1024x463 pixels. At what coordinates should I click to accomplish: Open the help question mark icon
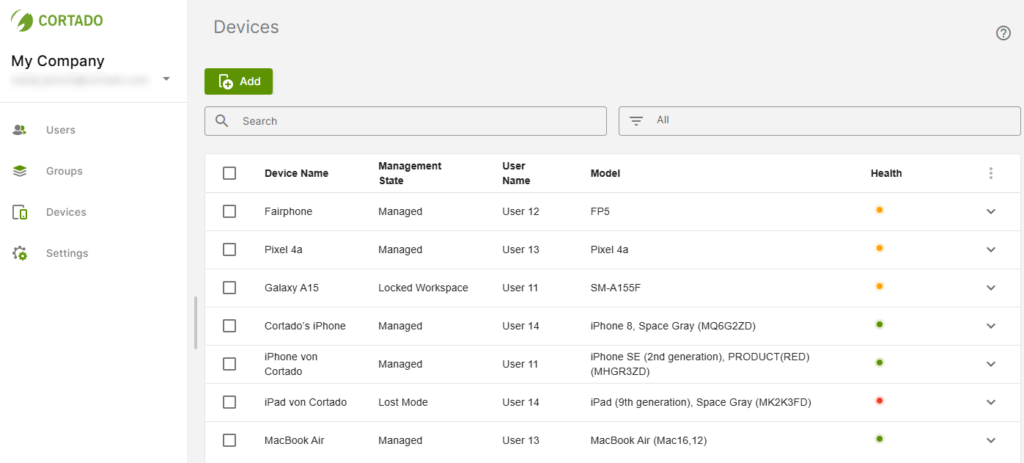pyautogui.click(x=1003, y=33)
